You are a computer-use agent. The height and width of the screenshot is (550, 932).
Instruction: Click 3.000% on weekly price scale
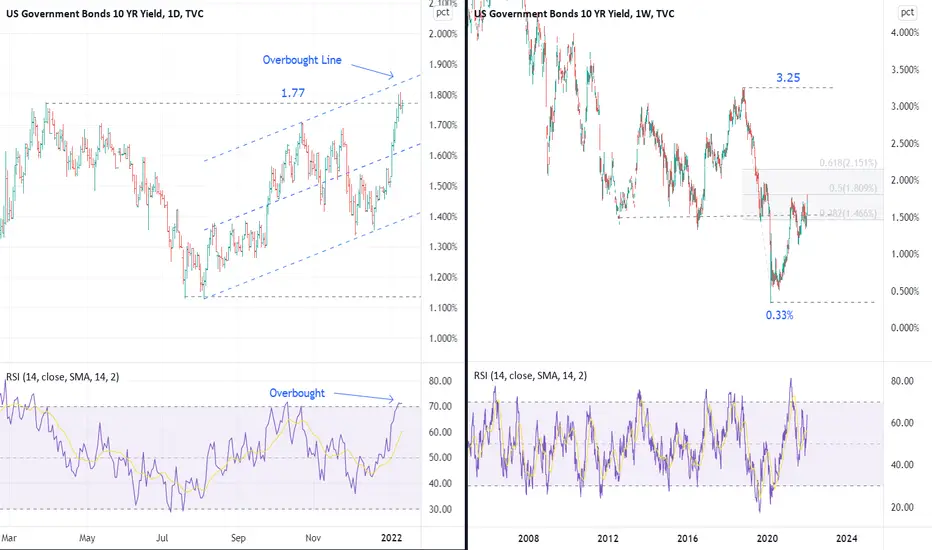point(905,106)
